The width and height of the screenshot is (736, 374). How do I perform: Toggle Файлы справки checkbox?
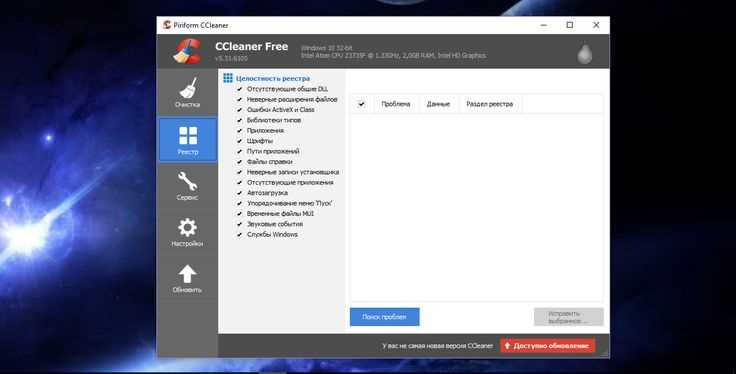tap(239, 161)
